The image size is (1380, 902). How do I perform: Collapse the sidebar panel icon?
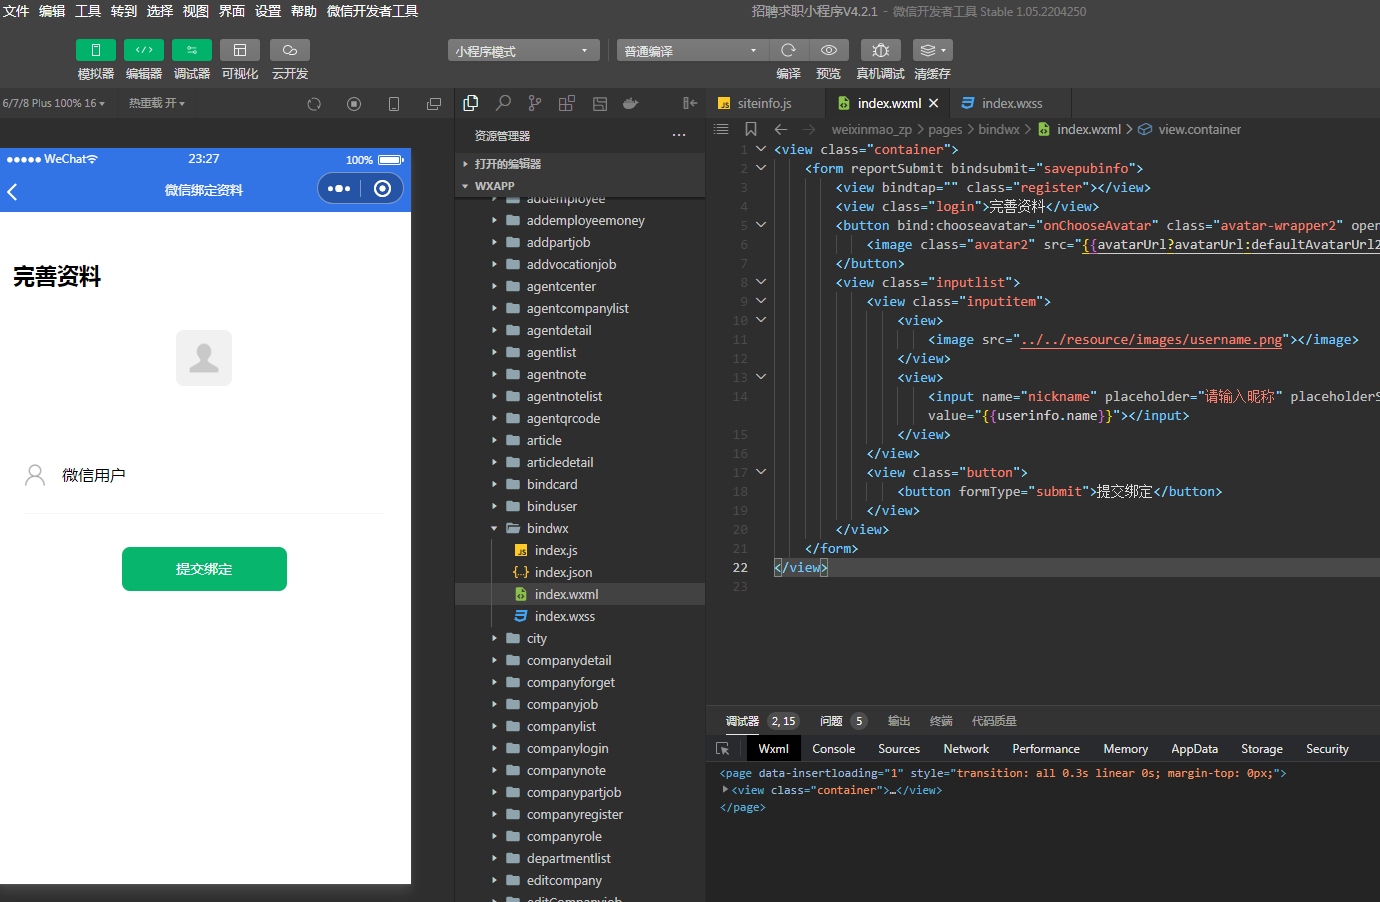690,103
